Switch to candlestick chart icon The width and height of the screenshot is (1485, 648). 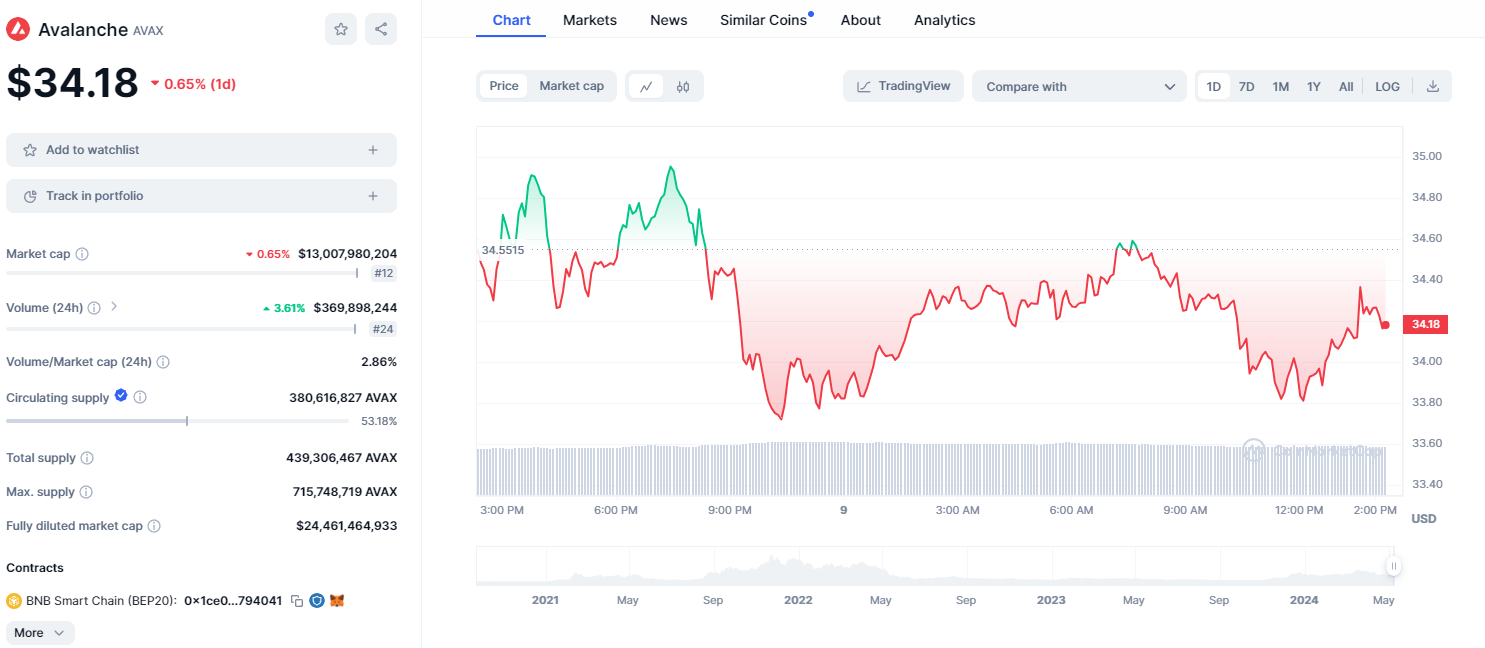click(x=683, y=87)
